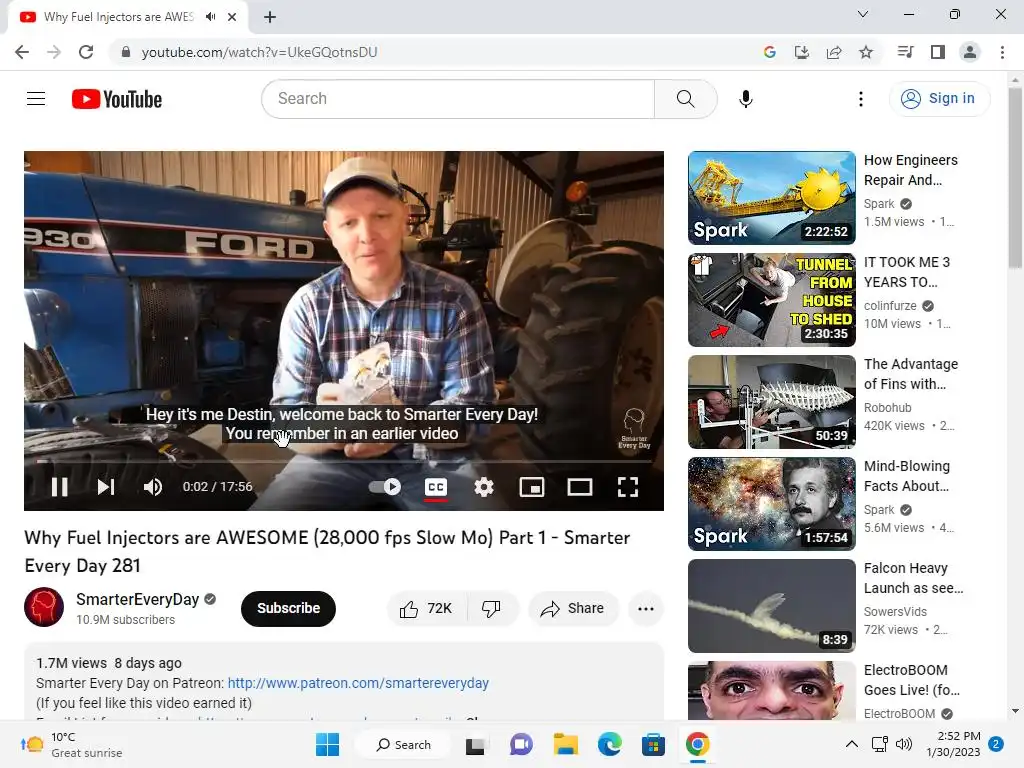Open a new browser tab
Viewport: 1024px width, 768px height.
[270, 17]
